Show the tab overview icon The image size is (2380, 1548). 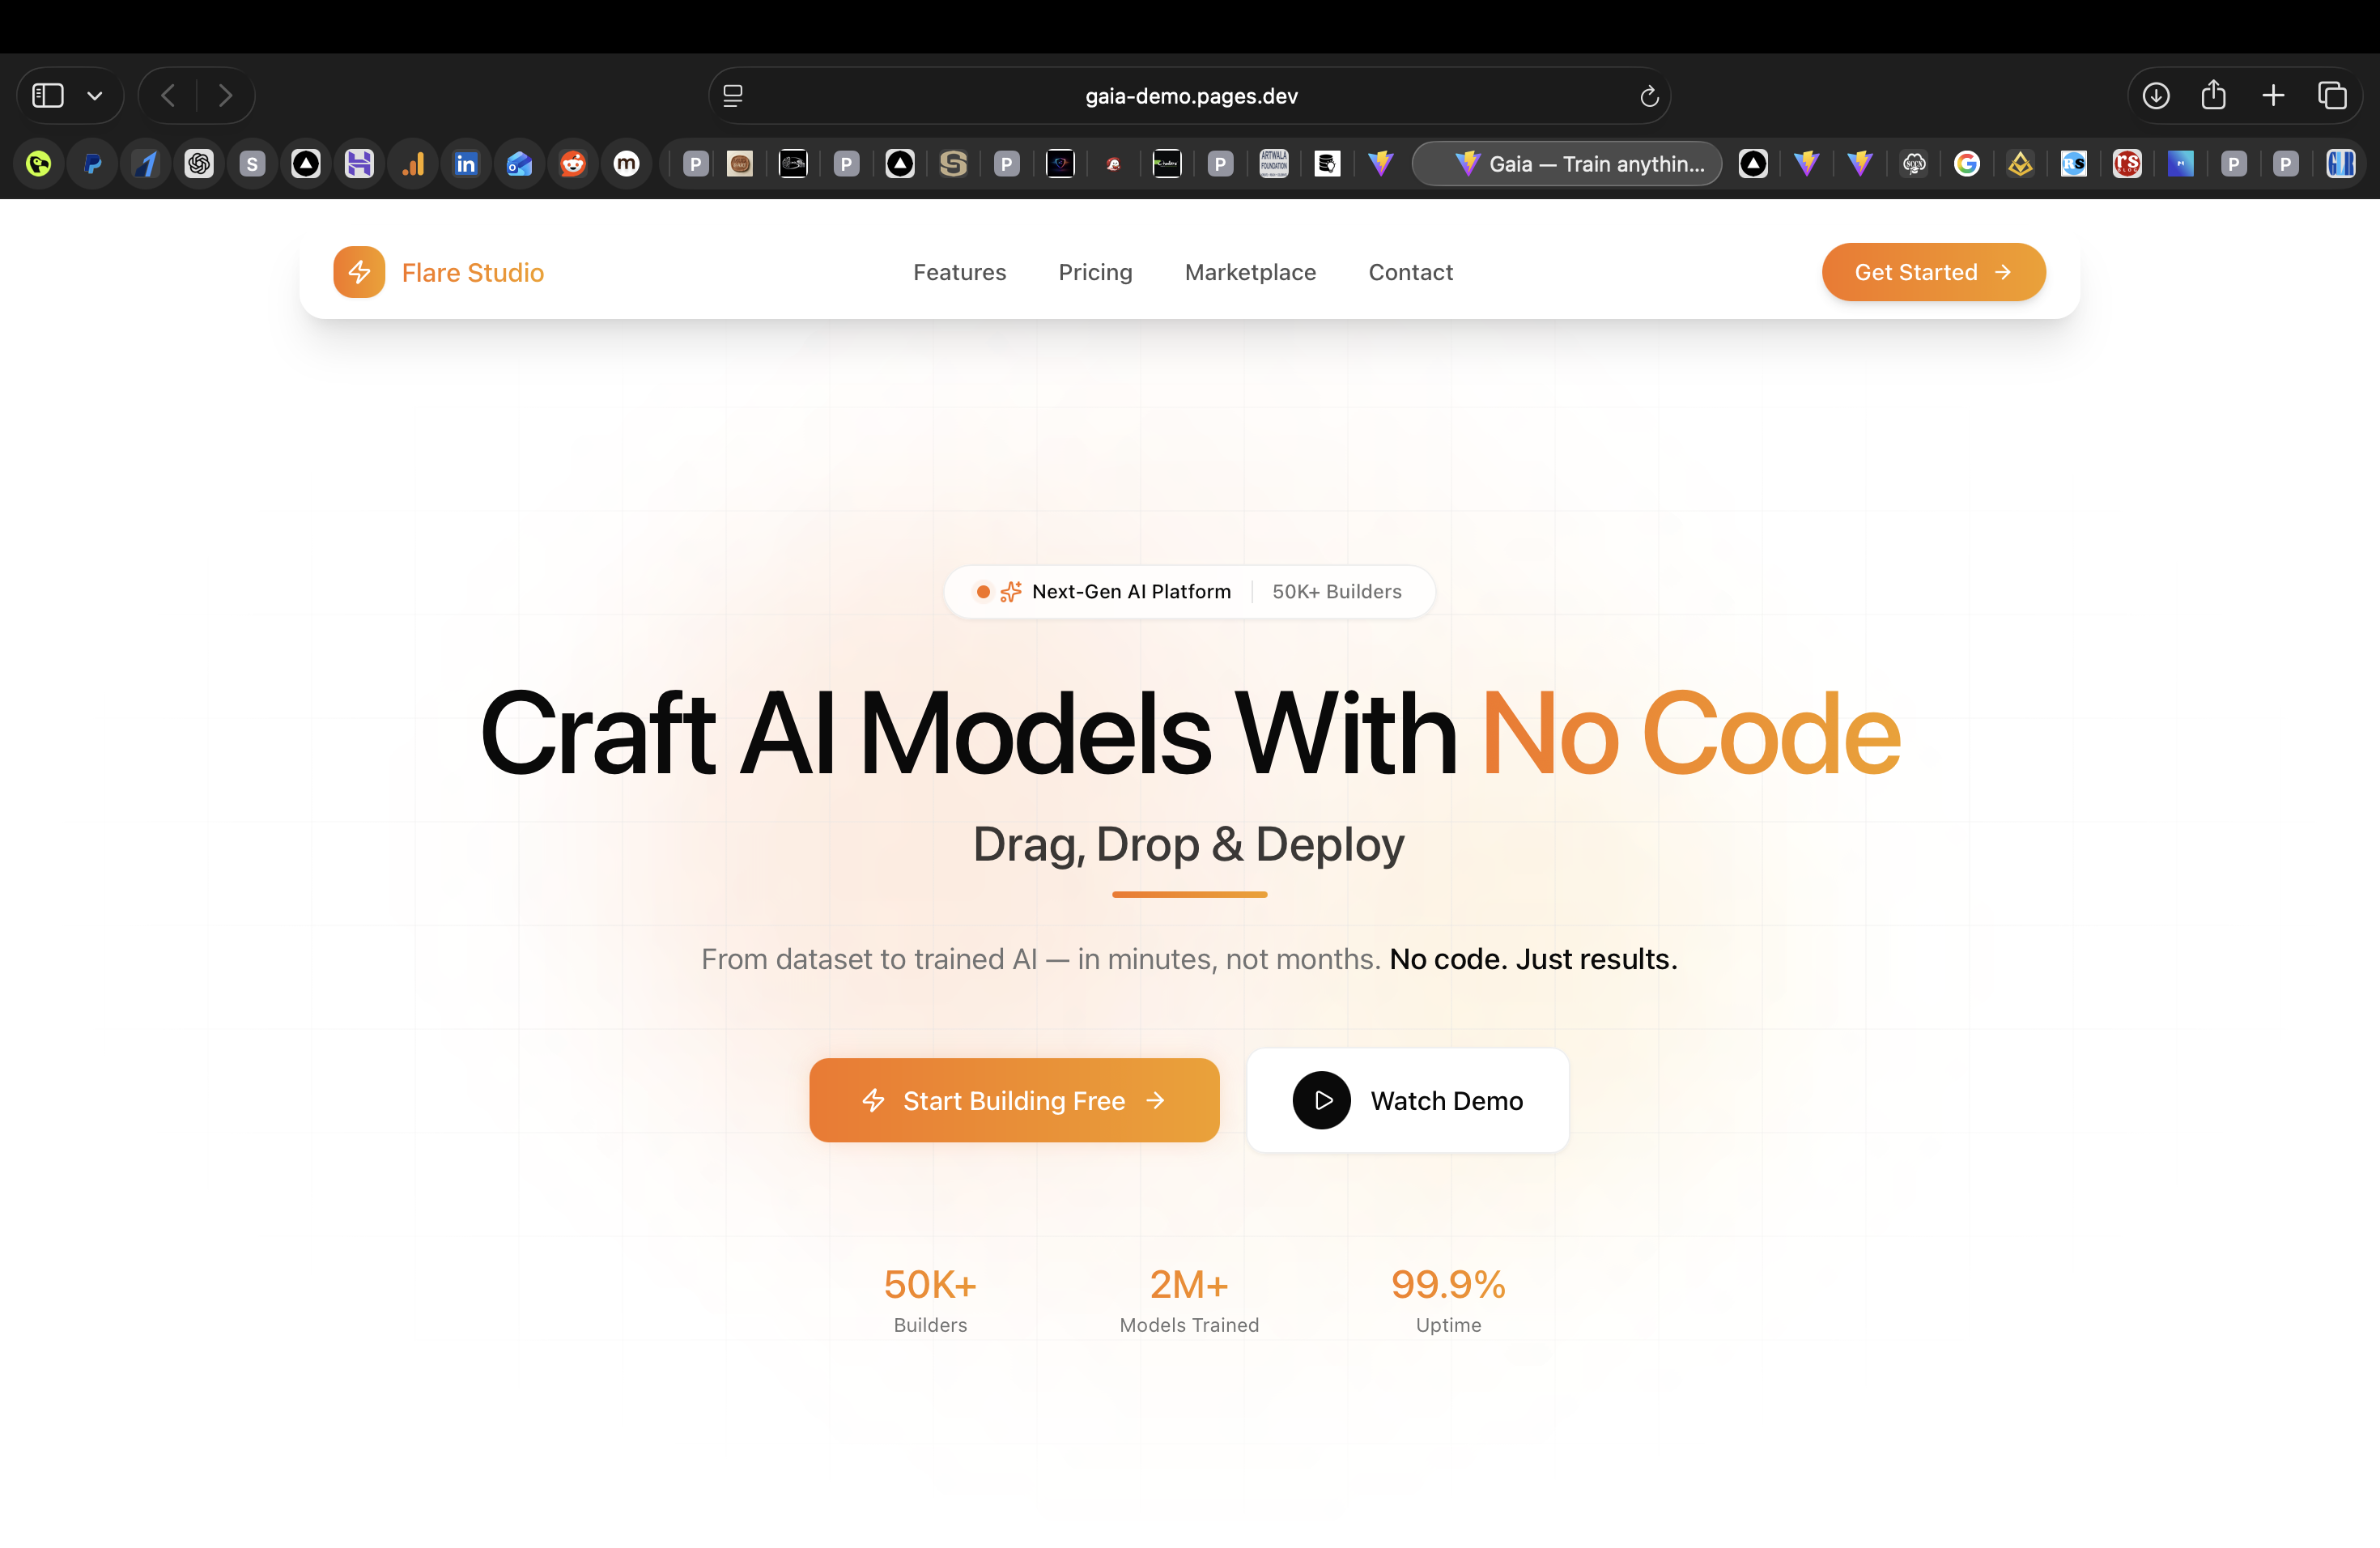point(2332,96)
